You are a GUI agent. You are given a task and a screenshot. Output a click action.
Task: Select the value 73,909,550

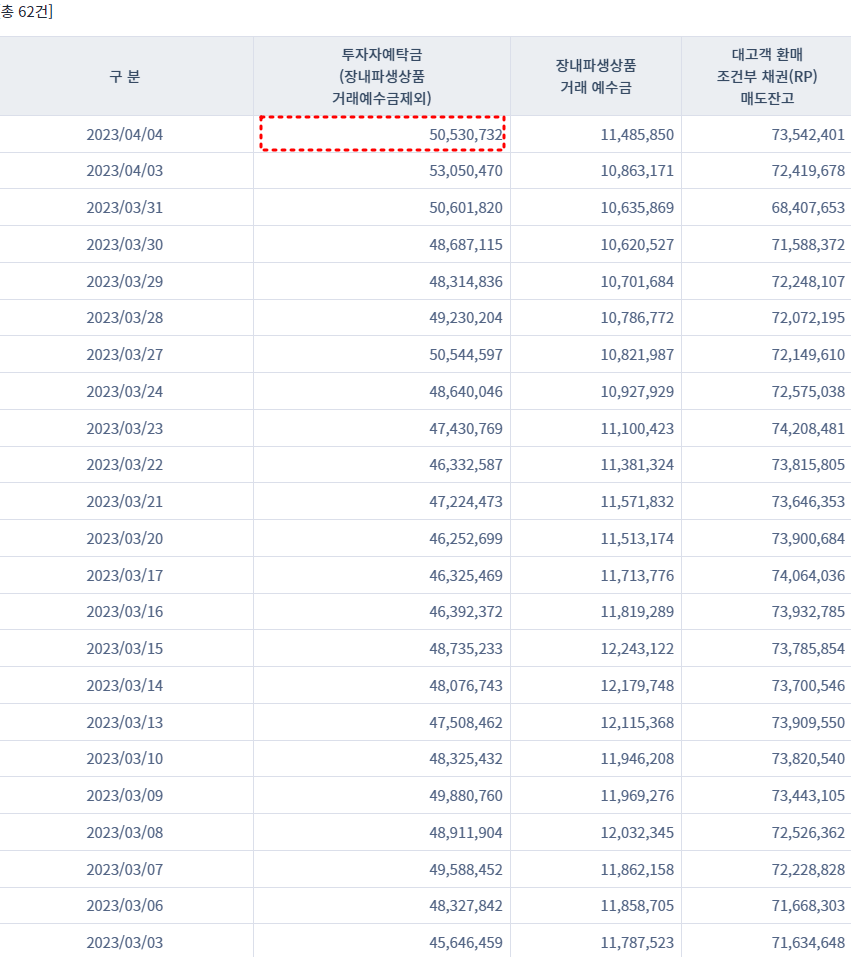(x=808, y=723)
